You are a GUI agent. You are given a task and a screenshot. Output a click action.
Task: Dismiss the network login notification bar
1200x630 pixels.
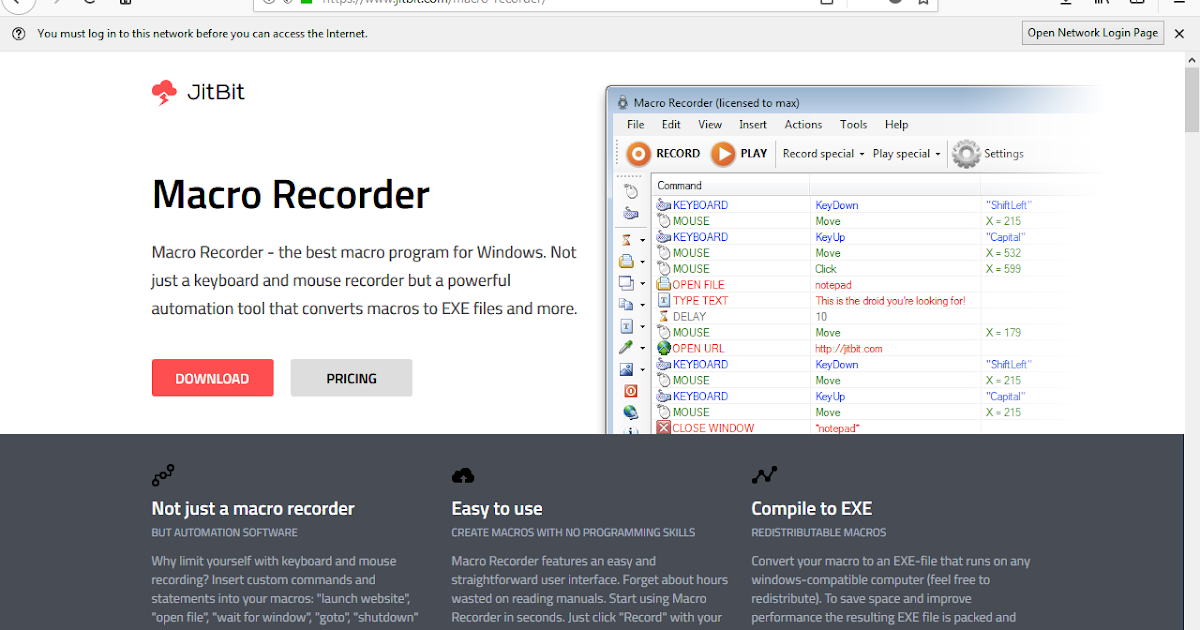click(x=1178, y=33)
